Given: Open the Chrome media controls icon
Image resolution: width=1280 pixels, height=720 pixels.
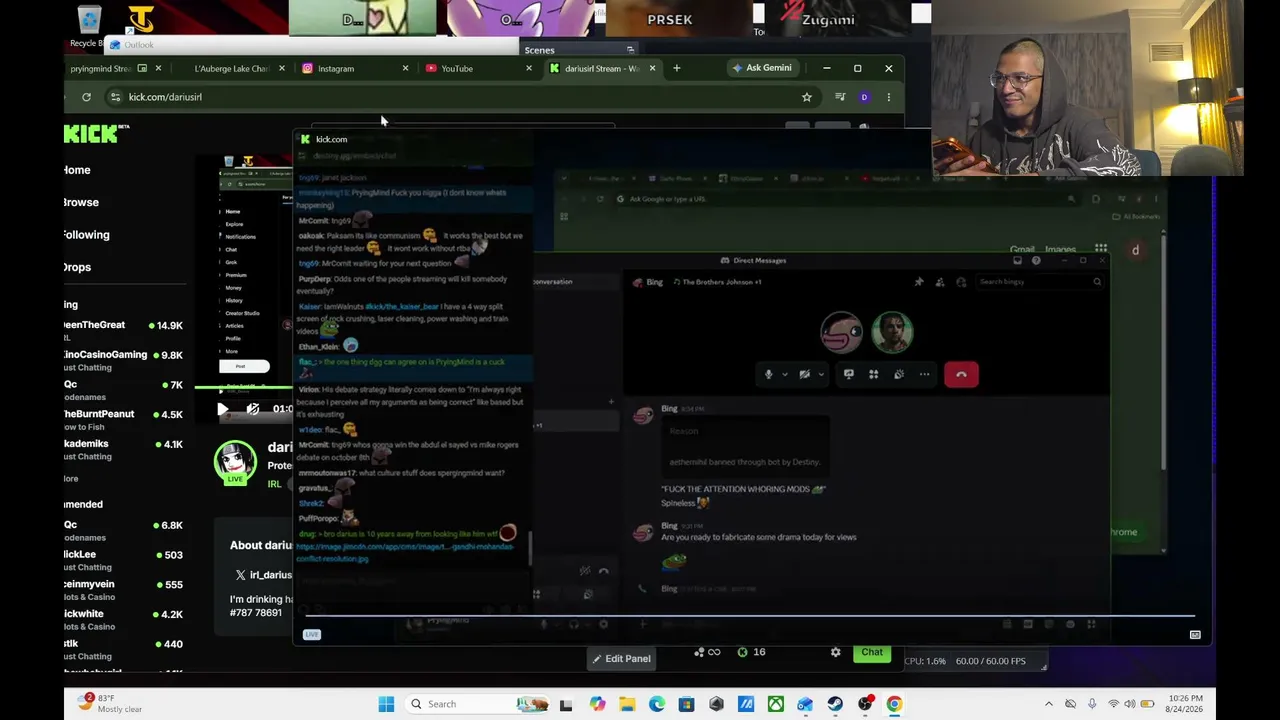Looking at the screenshot, I should coord(840,97).
